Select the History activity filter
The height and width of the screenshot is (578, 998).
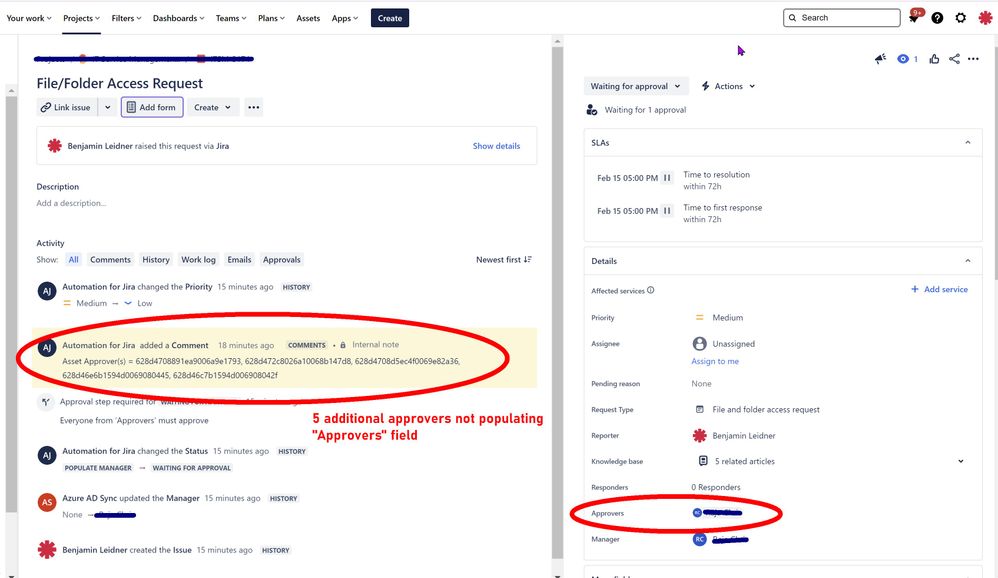(156, 260)
